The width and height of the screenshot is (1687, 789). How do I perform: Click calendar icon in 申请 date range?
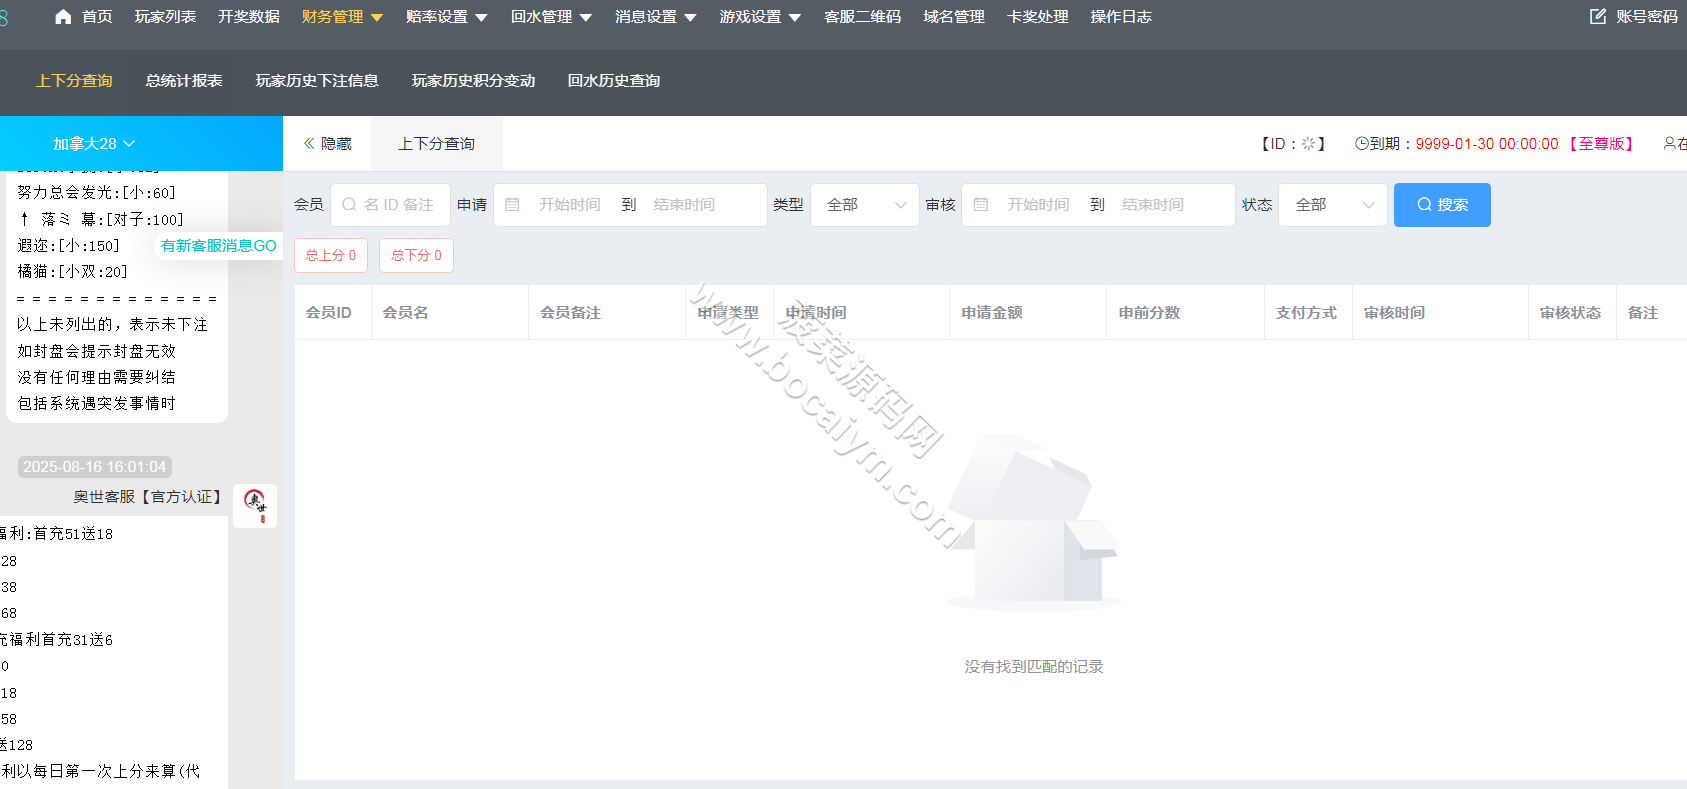click(512, 205)
